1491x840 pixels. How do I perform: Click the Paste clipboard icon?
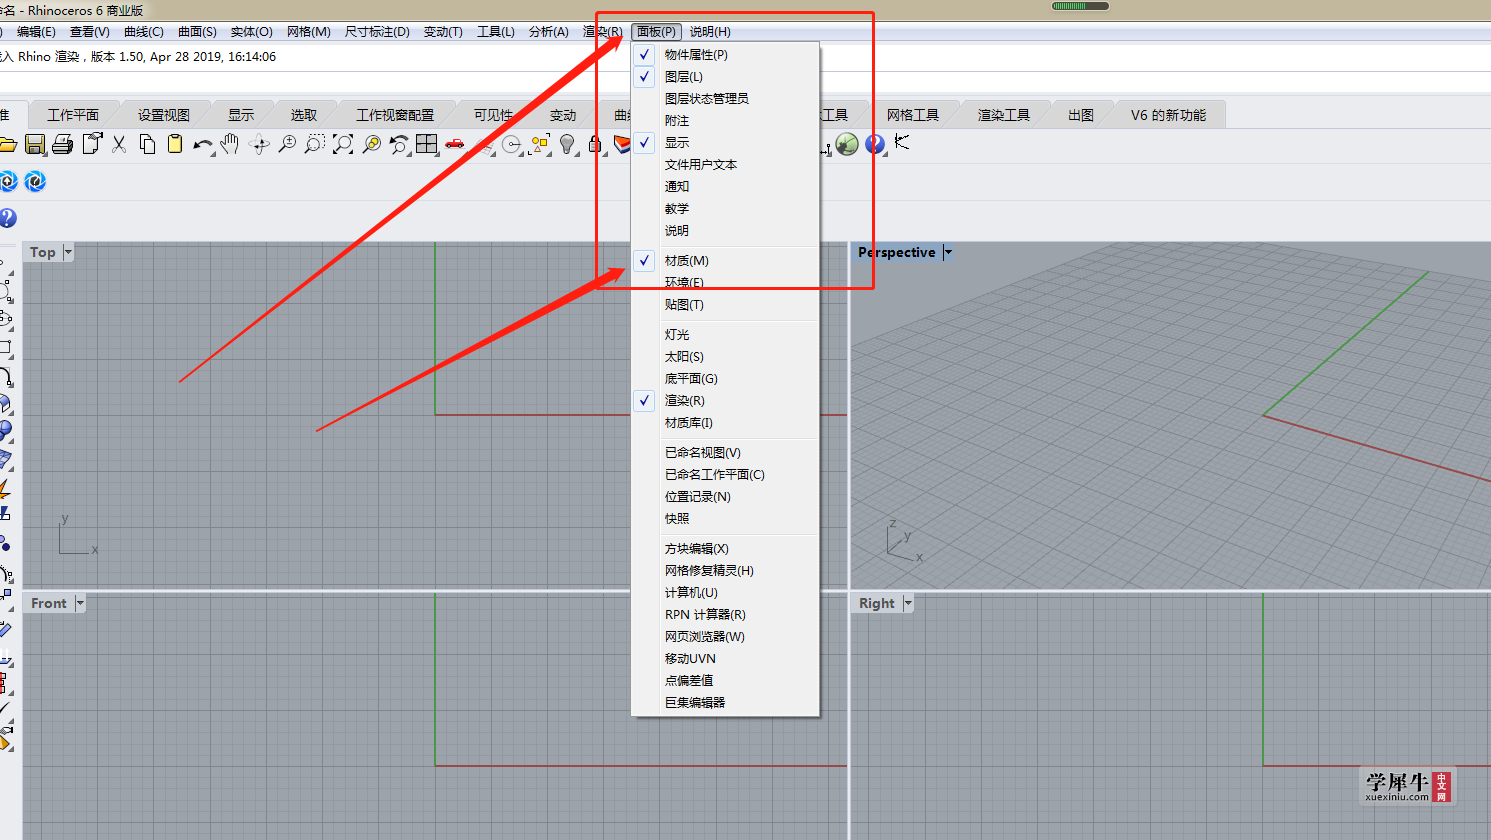point(175,145)
